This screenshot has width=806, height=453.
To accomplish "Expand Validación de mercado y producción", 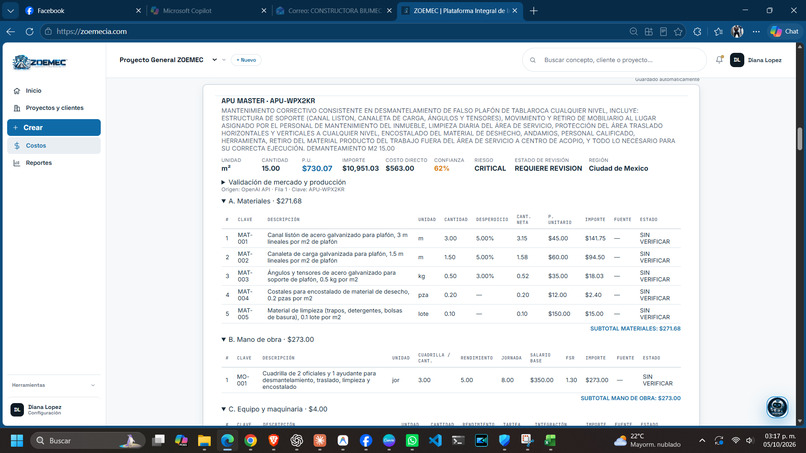I will pyautogui.click(x=284, y=182).
